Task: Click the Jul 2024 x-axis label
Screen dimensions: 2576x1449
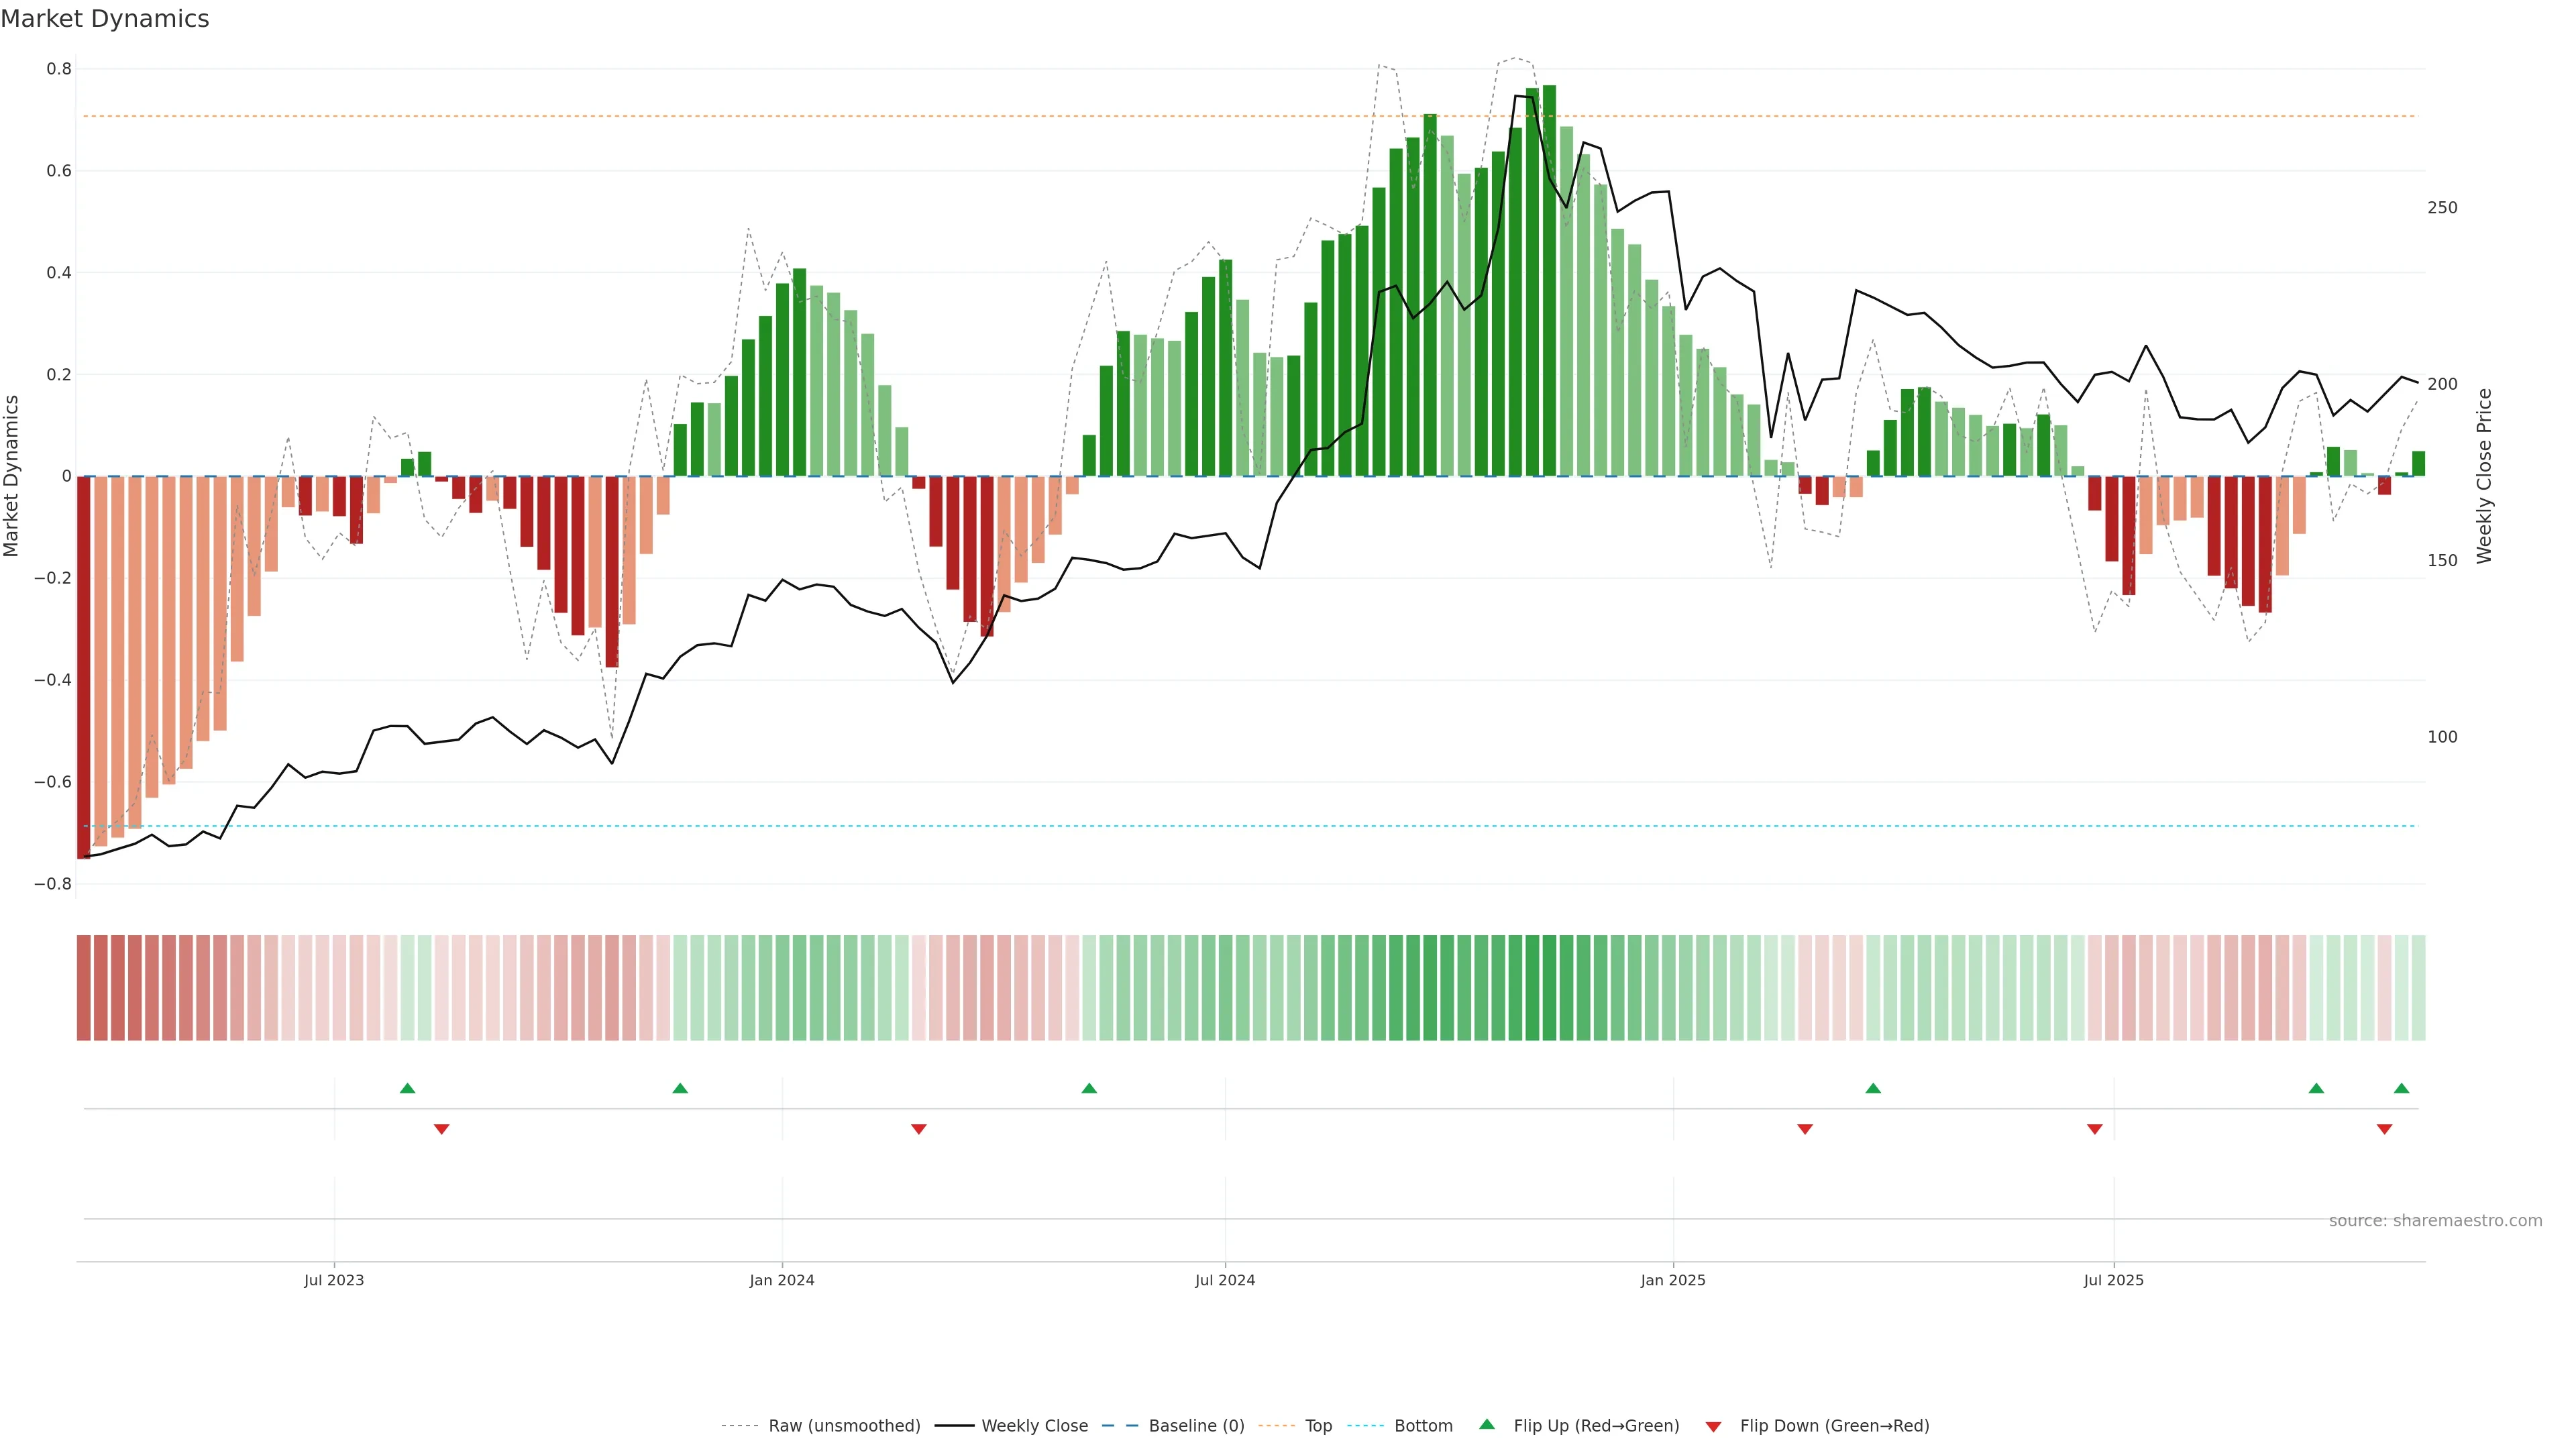Action: [x=1225, y=1280]
